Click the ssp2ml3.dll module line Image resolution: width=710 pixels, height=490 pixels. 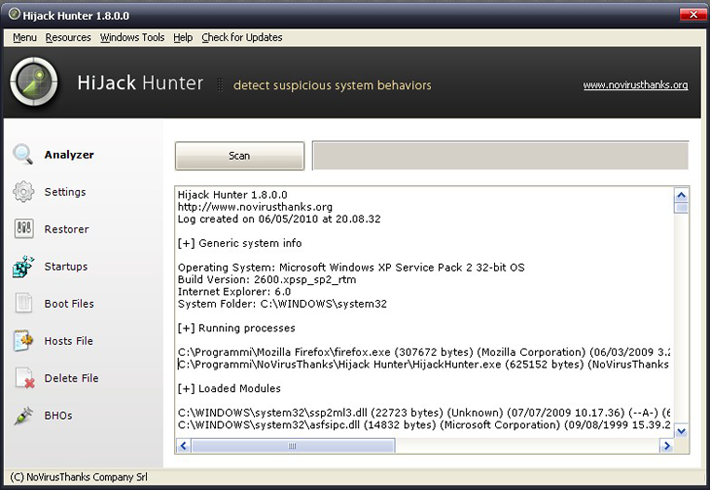(x=424, y=413)
